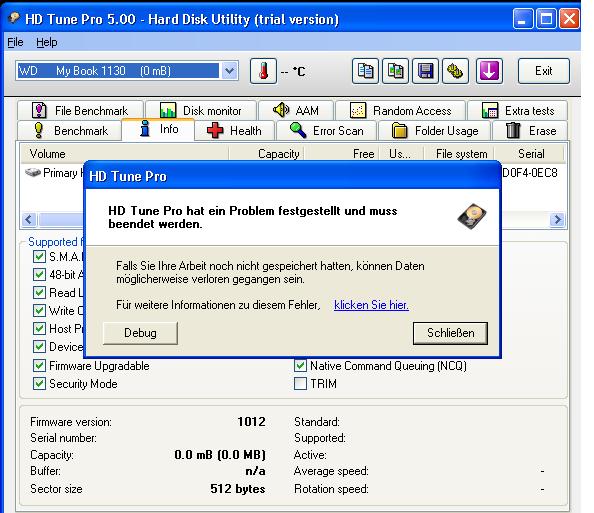Switch to the Disk monitor tab
Image resolution: width=594 pixels, height=513 pixels.
tap(201, 111)
